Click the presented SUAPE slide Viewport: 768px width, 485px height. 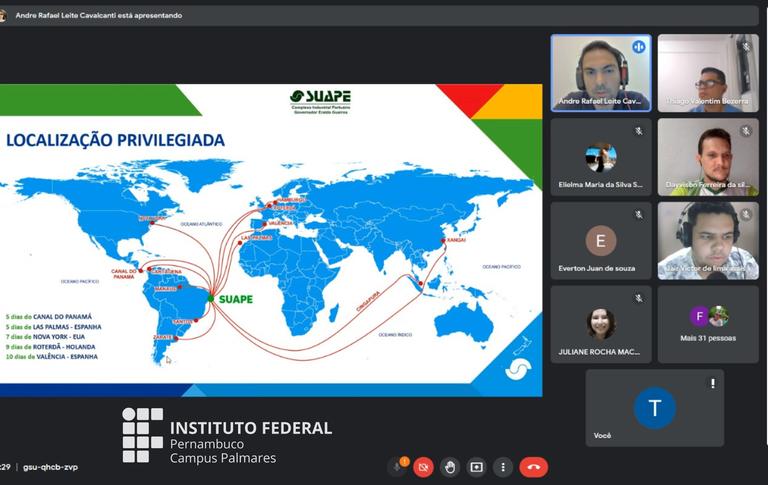pos(270,240)
